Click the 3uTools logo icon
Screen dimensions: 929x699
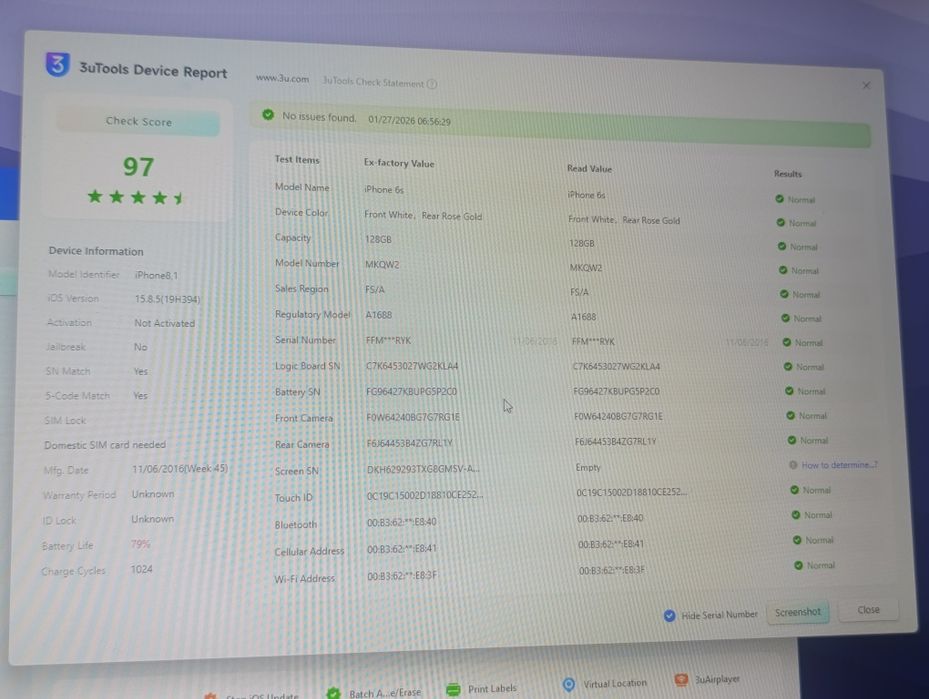57,65
